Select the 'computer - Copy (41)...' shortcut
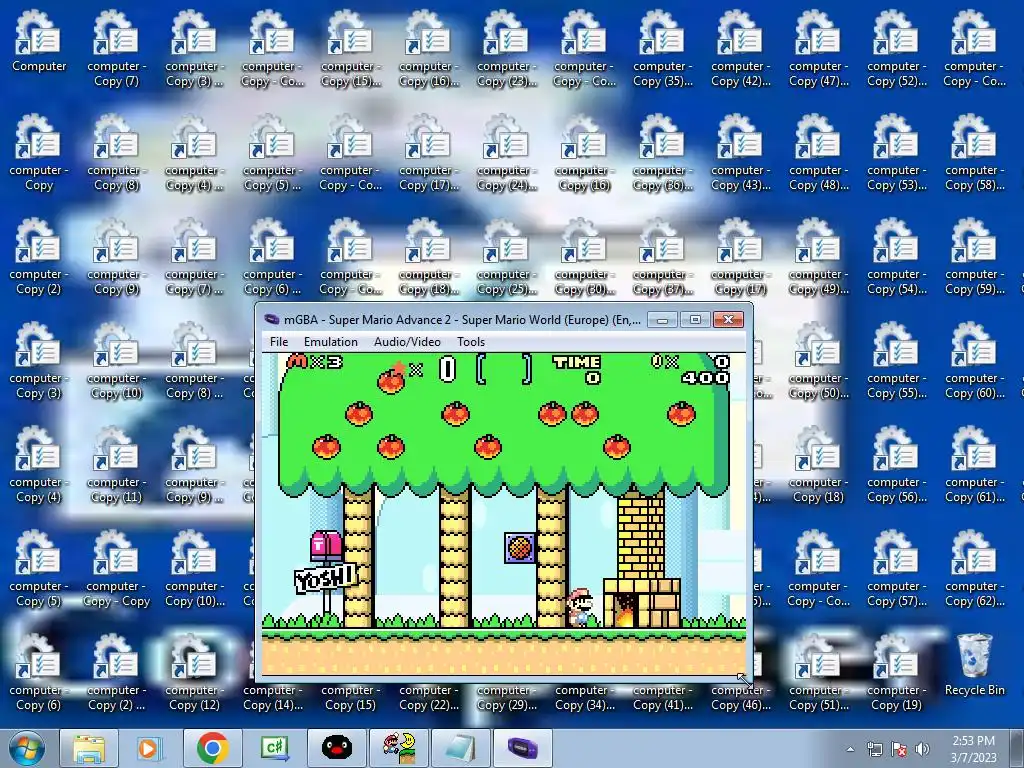The width and height of the screenshot is (1024, 768). click(x=662, y=696)
